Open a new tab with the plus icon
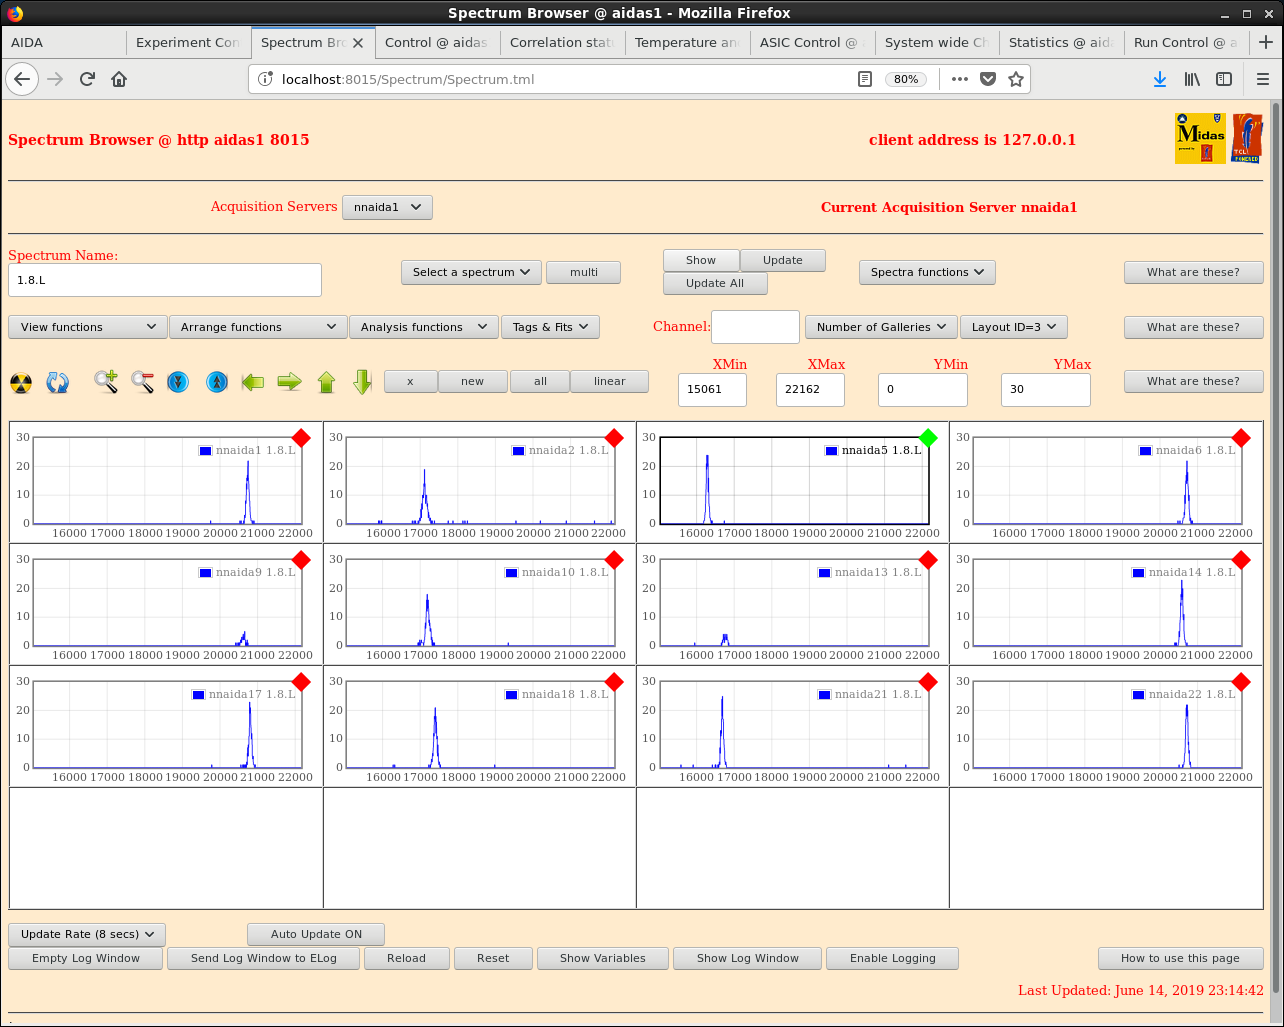Viewport: 1284px width, 1027px height. coord(1266,42)
